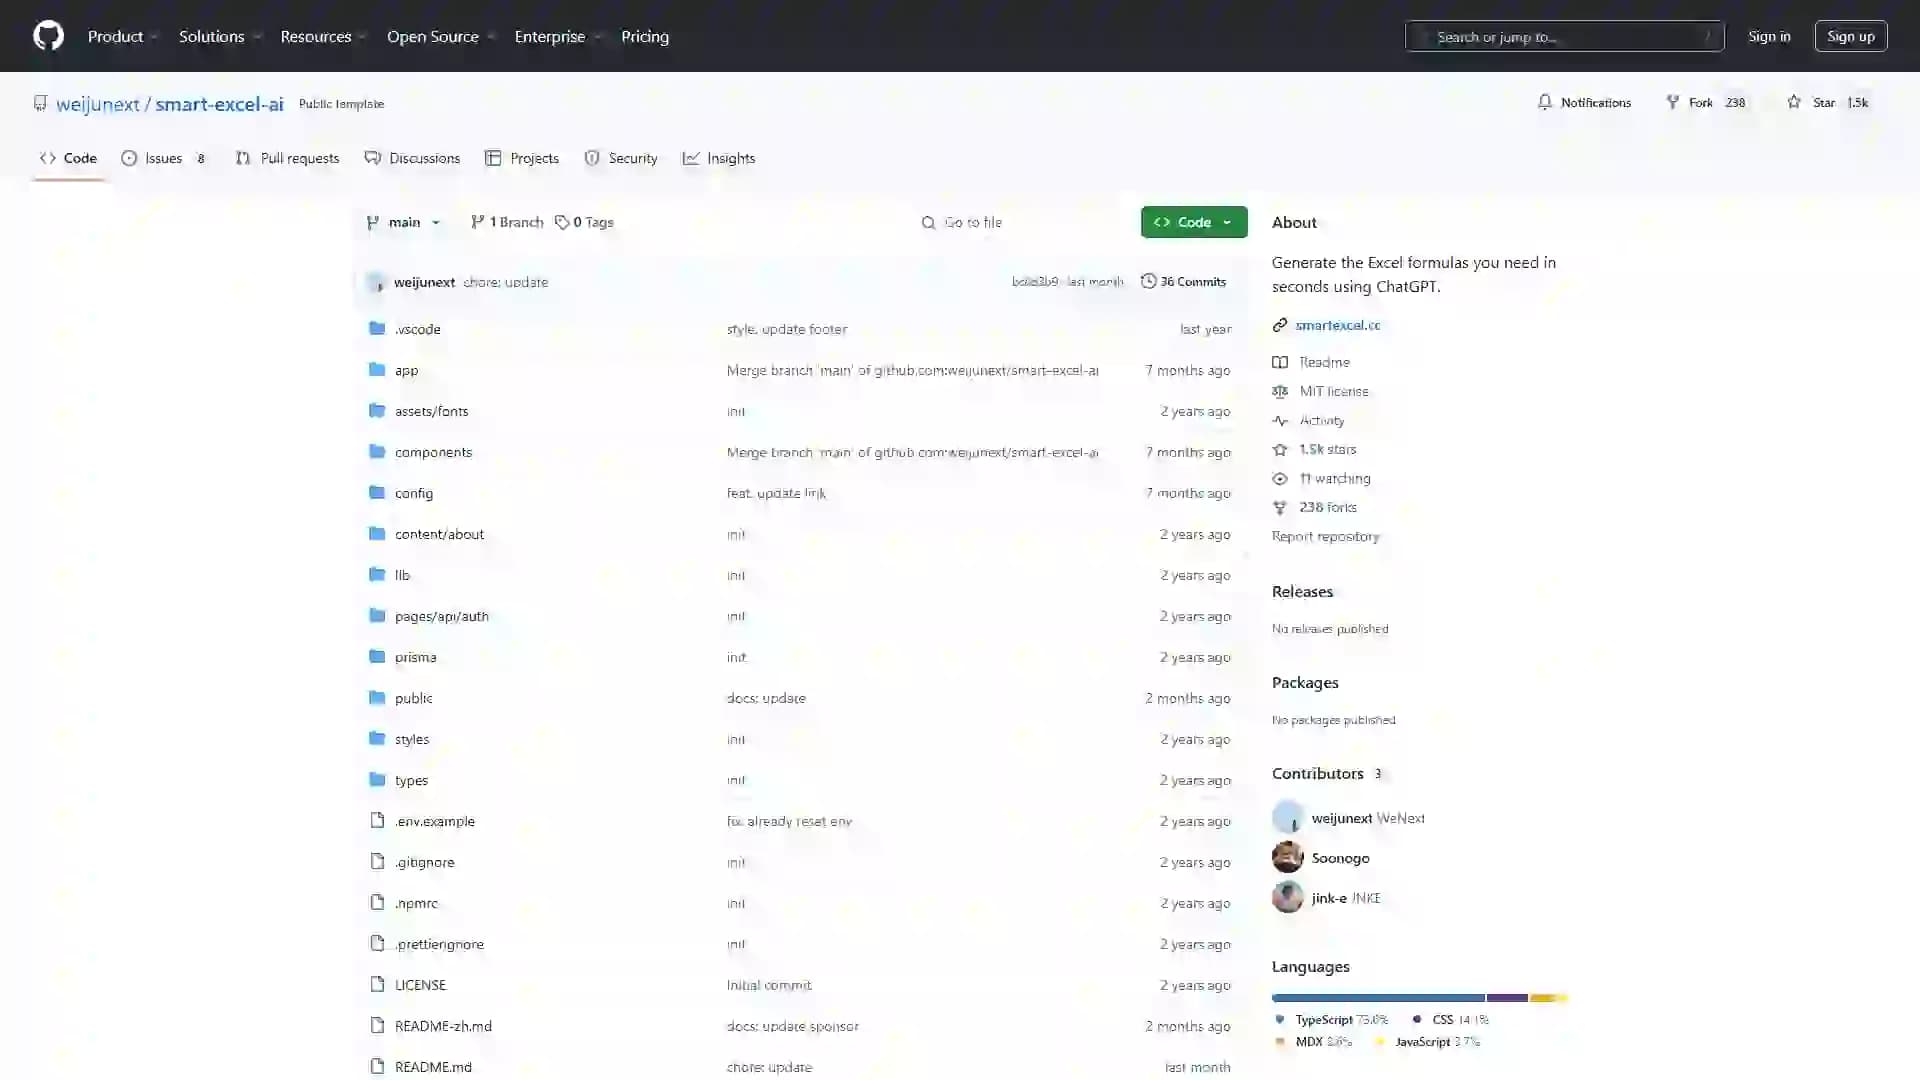1920x1080 pixels.
Task: Select the Issues tab with count 8
Action: click(162, 157)
